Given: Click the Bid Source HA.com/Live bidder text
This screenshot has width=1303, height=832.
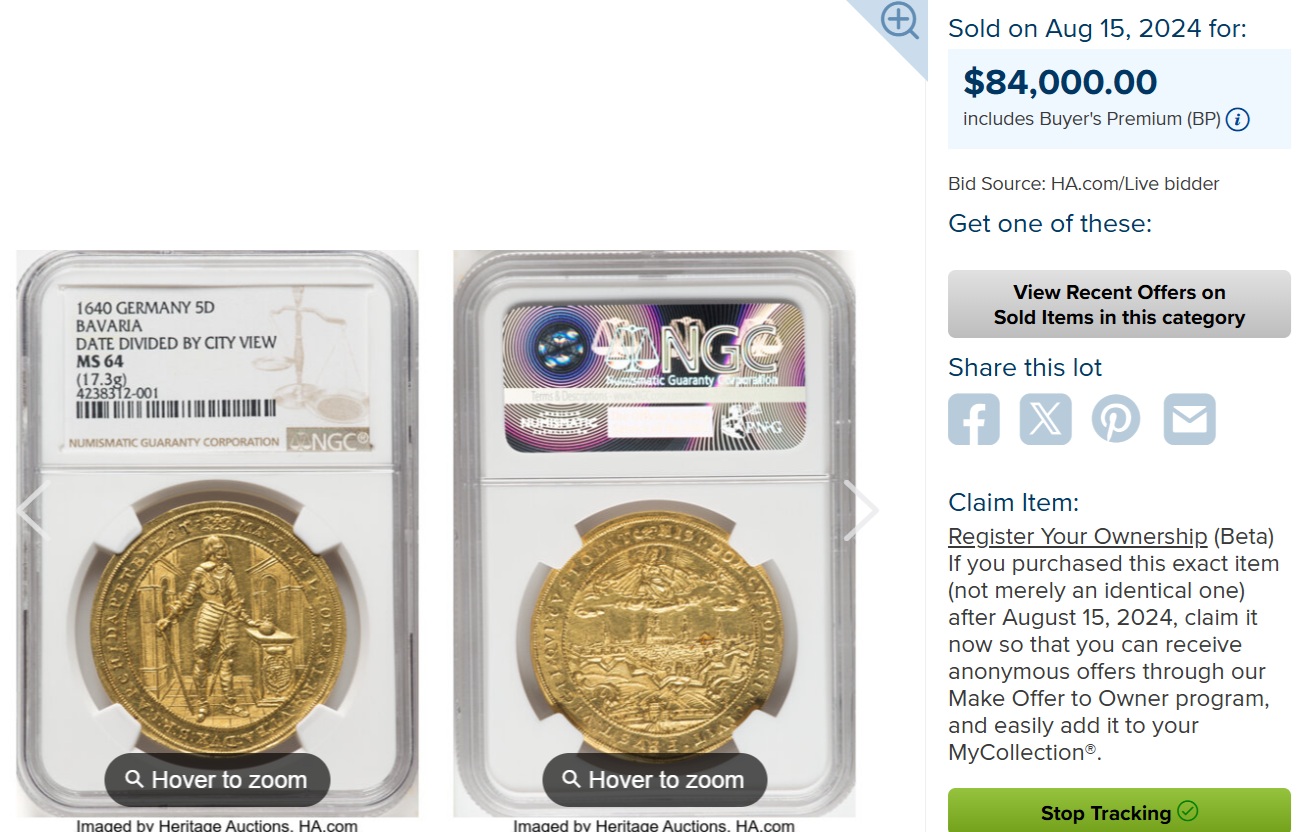Looking at the screenshot, I should point(1084,184).
